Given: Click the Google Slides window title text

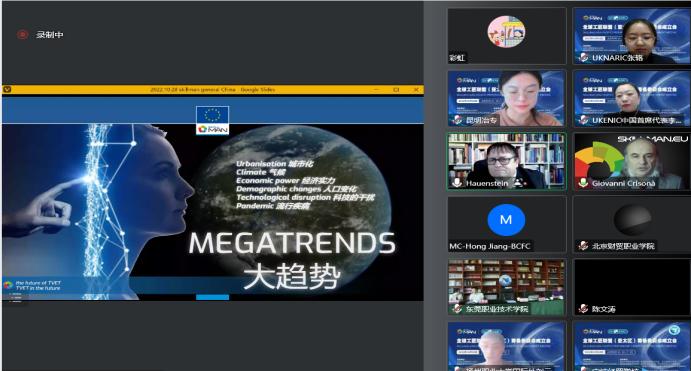Looking at the screenshot, I should (x=212, y=89).
